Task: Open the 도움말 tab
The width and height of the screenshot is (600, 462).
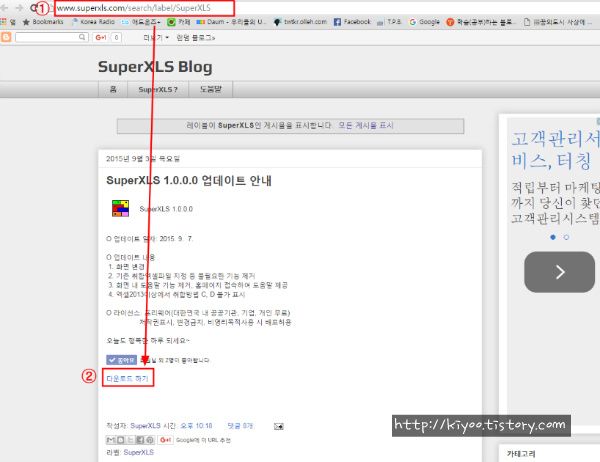Action: [x=210, y=89]
